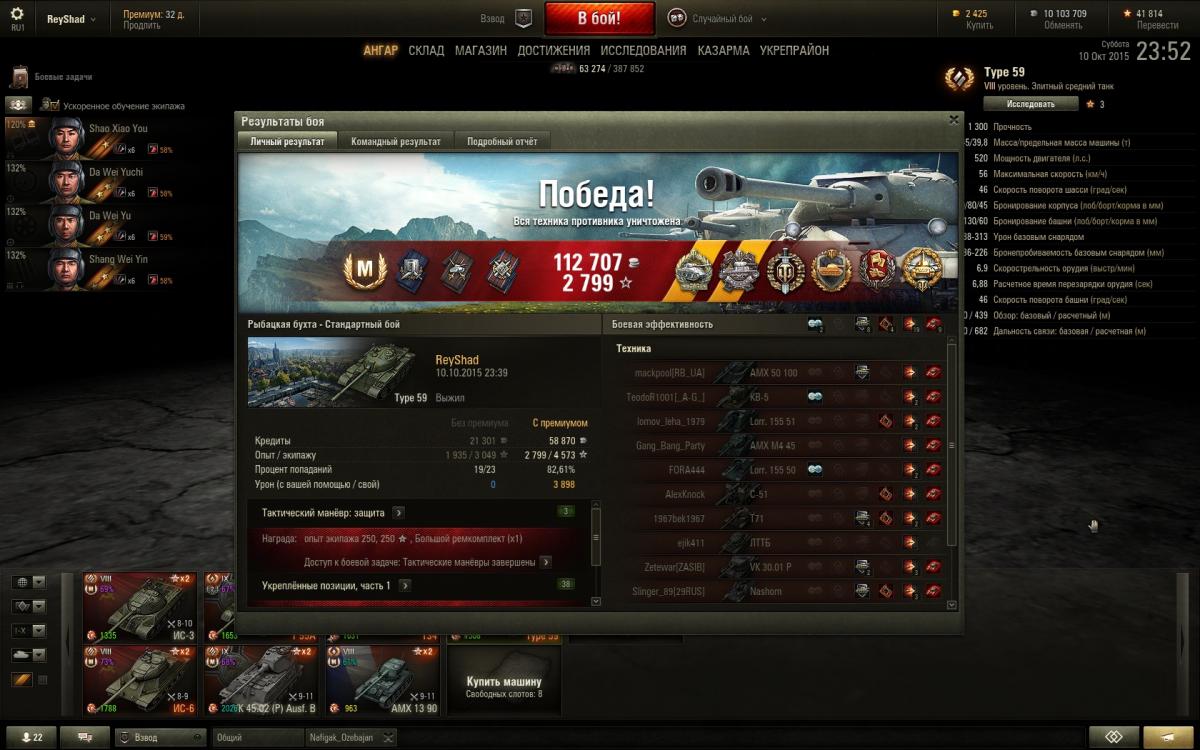Expand Укреплённые позиции, часть 1 details
The width and height of the screenshot is (1200, 750).
(405, 585)
